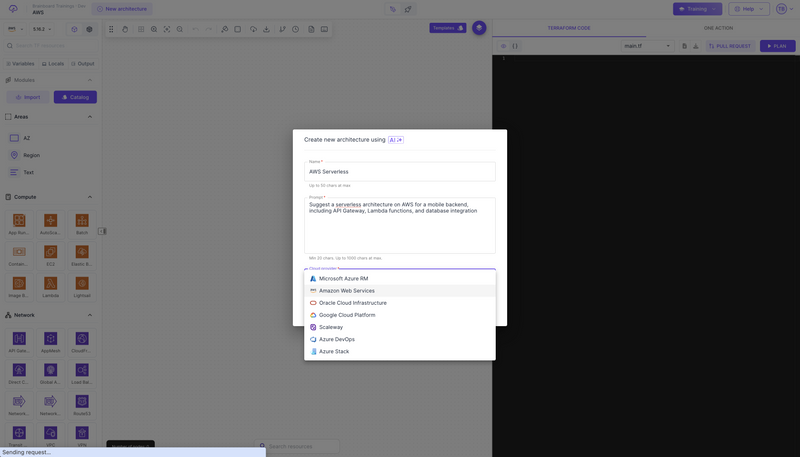Screen dimensions: 800x457
Task: Click the AI badge in dialog title
Action: tap(395, 140)
